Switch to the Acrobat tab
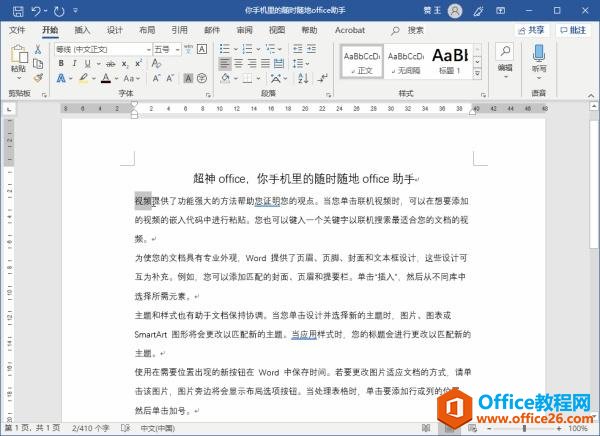The image size is (600, 436). click(350, 30)
